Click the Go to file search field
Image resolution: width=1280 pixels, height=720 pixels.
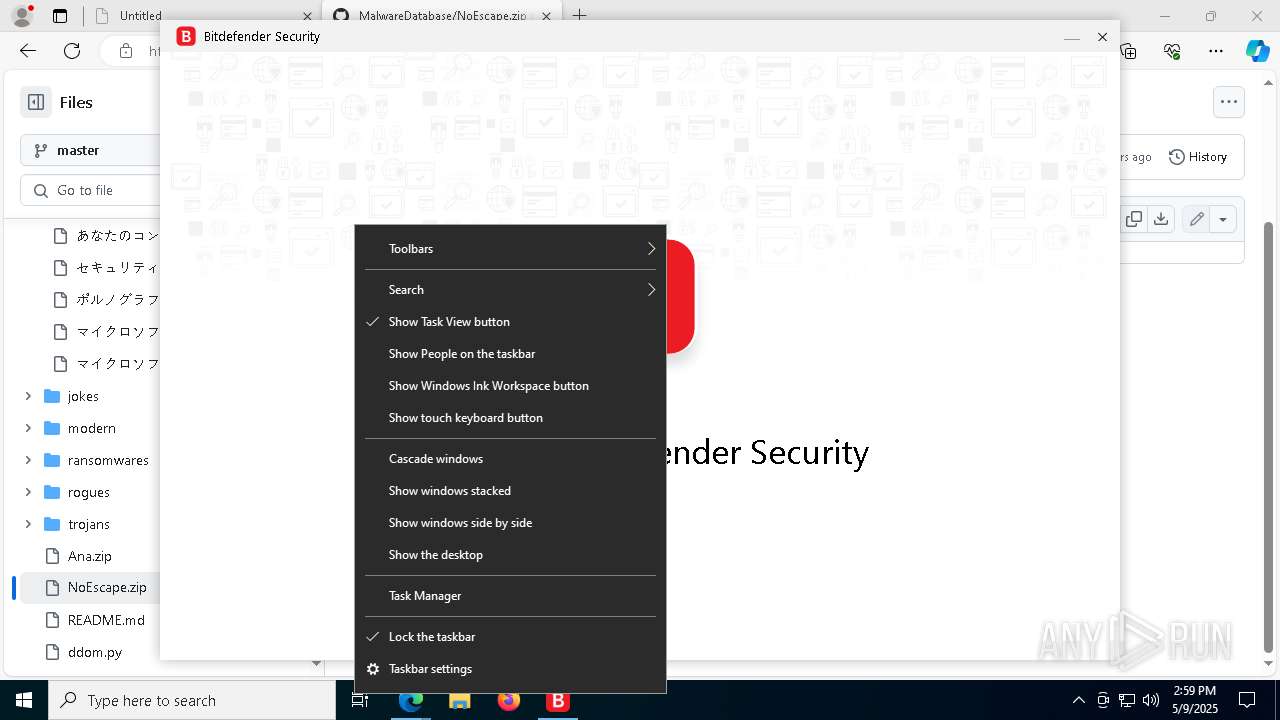(x=90, y=190)
